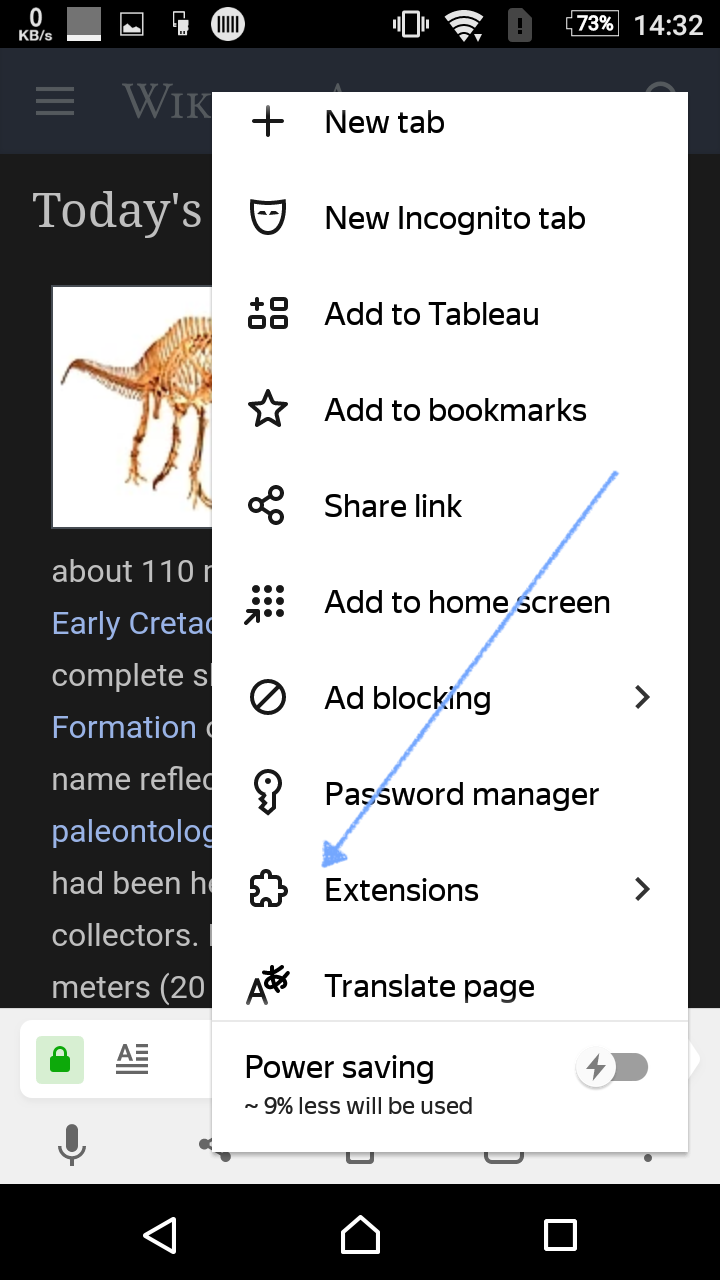The width and height of the screenshot is (720, 1280).
Task: Tap the dinosaur skeleton thumbnail
Action: coord(132,407)
